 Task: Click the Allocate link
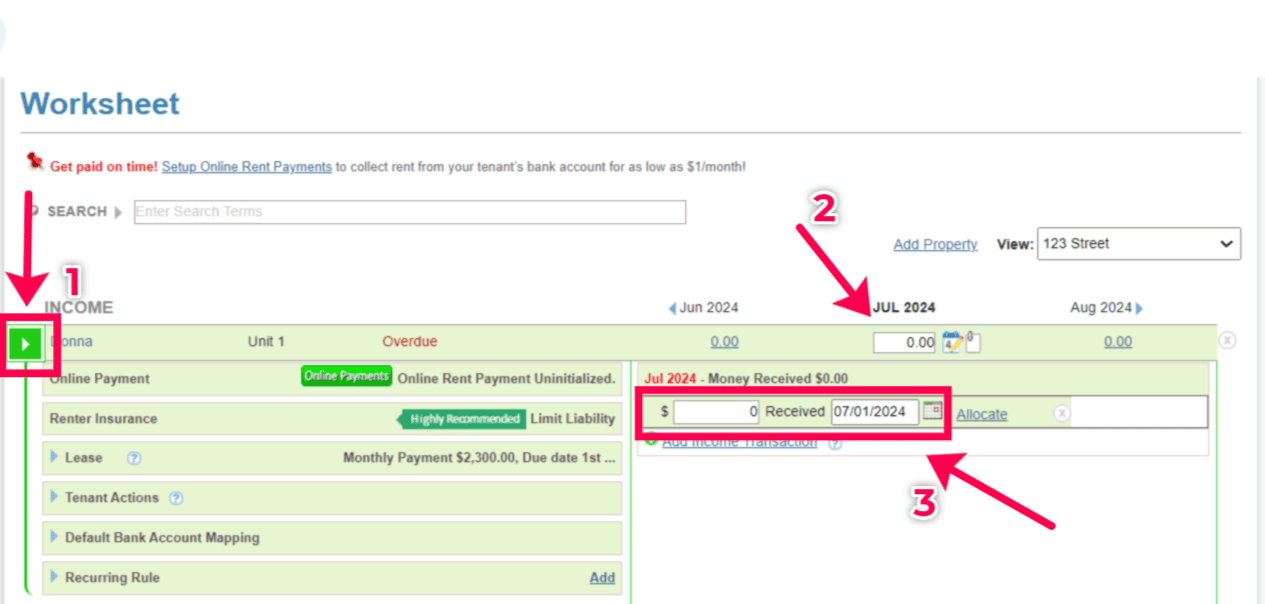pos(981,414)
